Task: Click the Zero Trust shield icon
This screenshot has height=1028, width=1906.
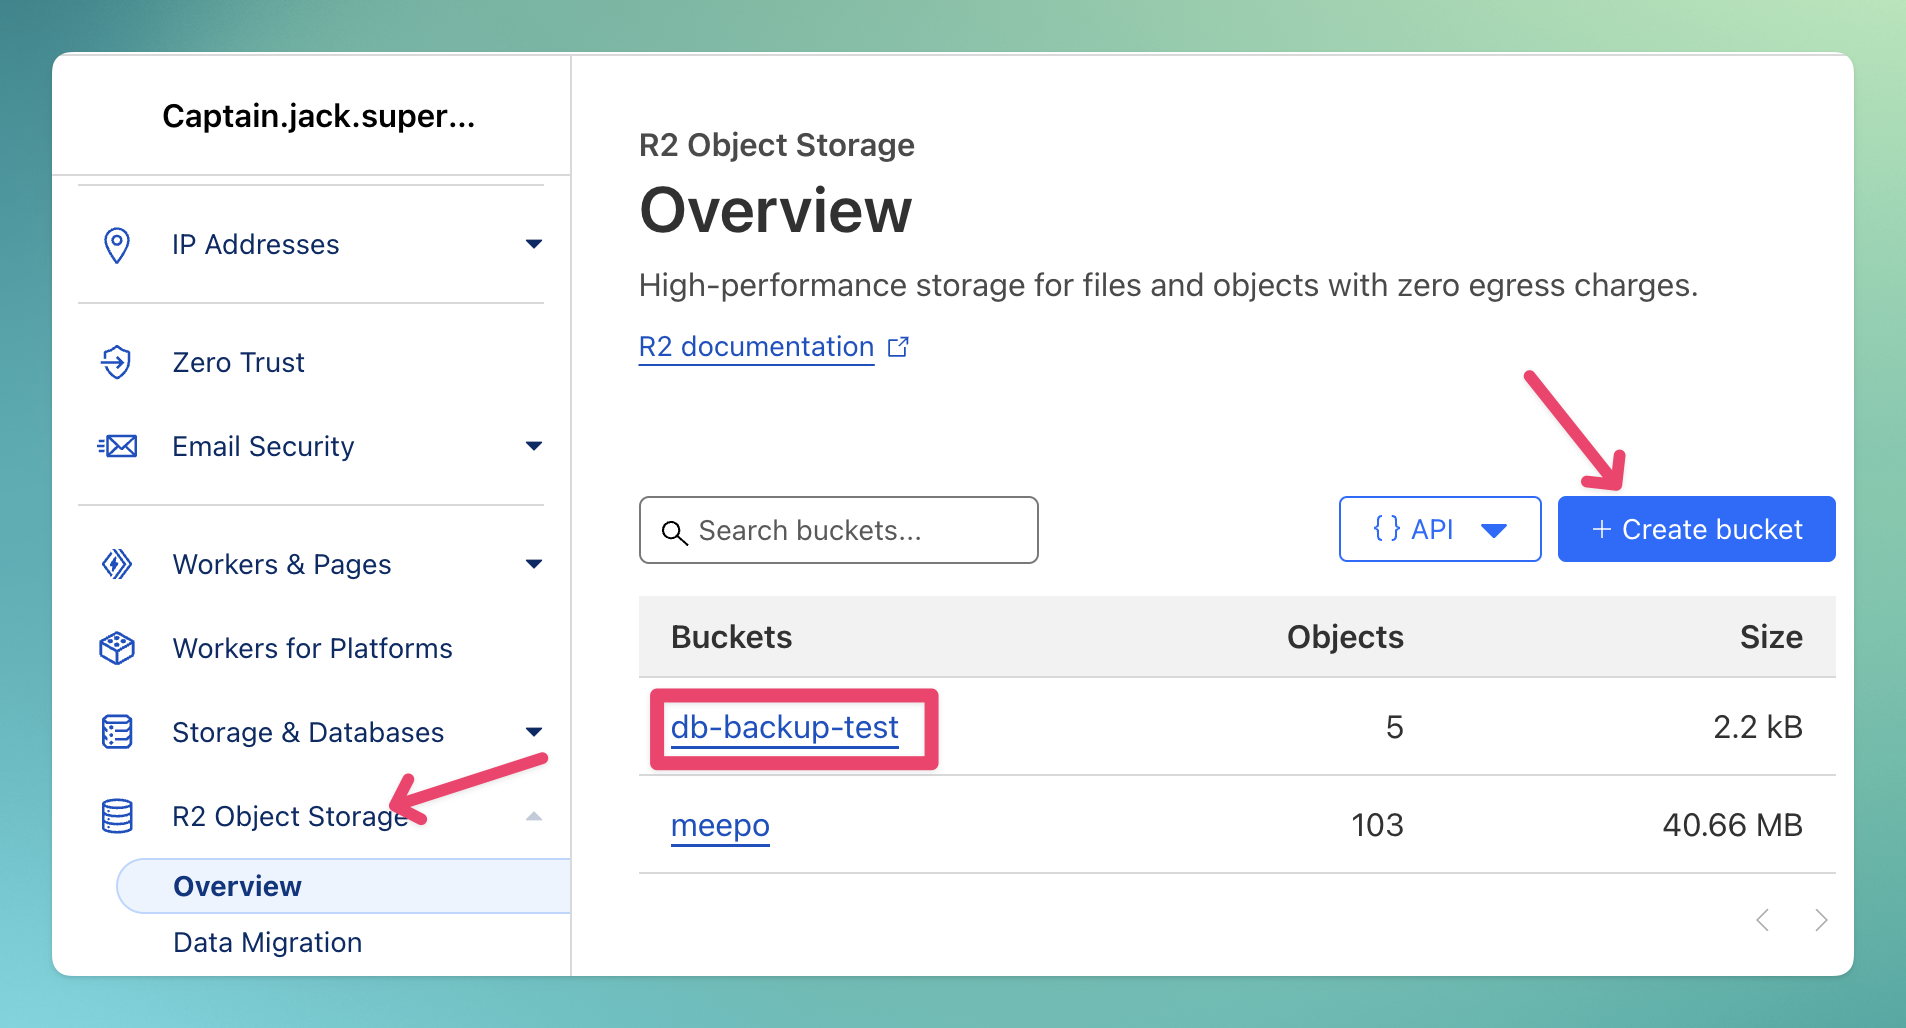Action: (117, 362)
